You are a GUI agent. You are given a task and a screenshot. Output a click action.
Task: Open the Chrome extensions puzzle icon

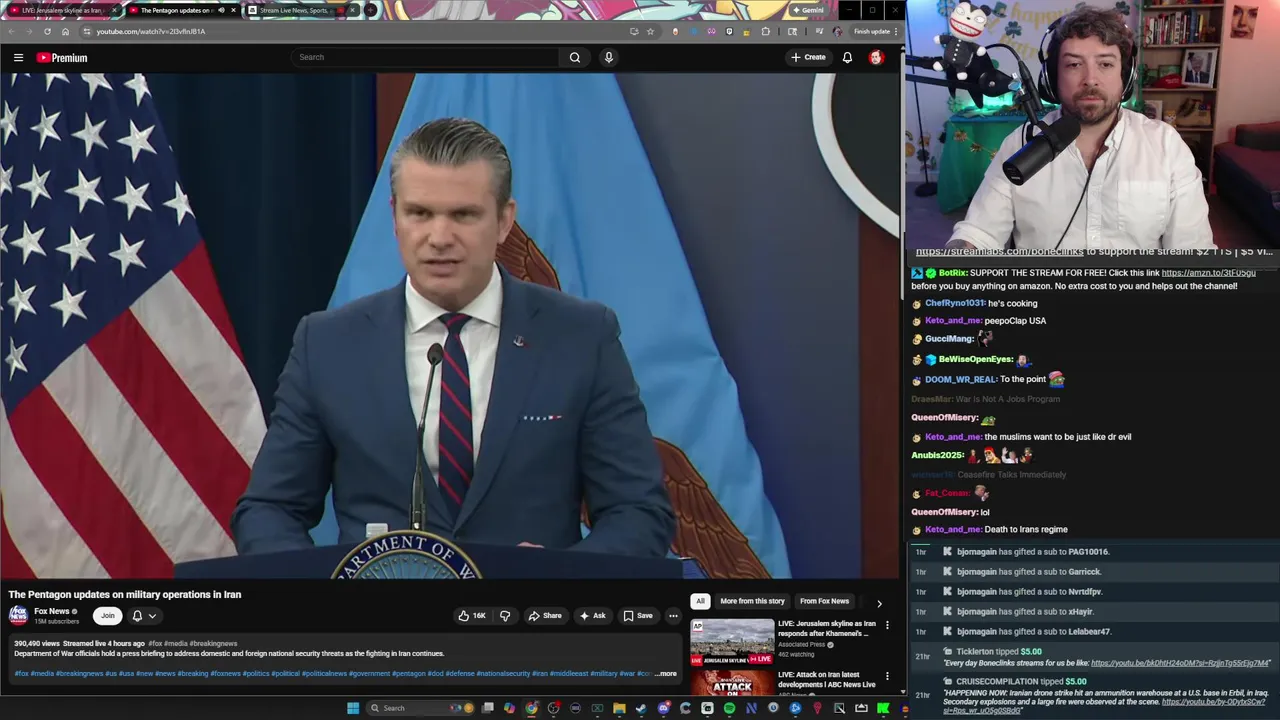(x=765, y=31)
